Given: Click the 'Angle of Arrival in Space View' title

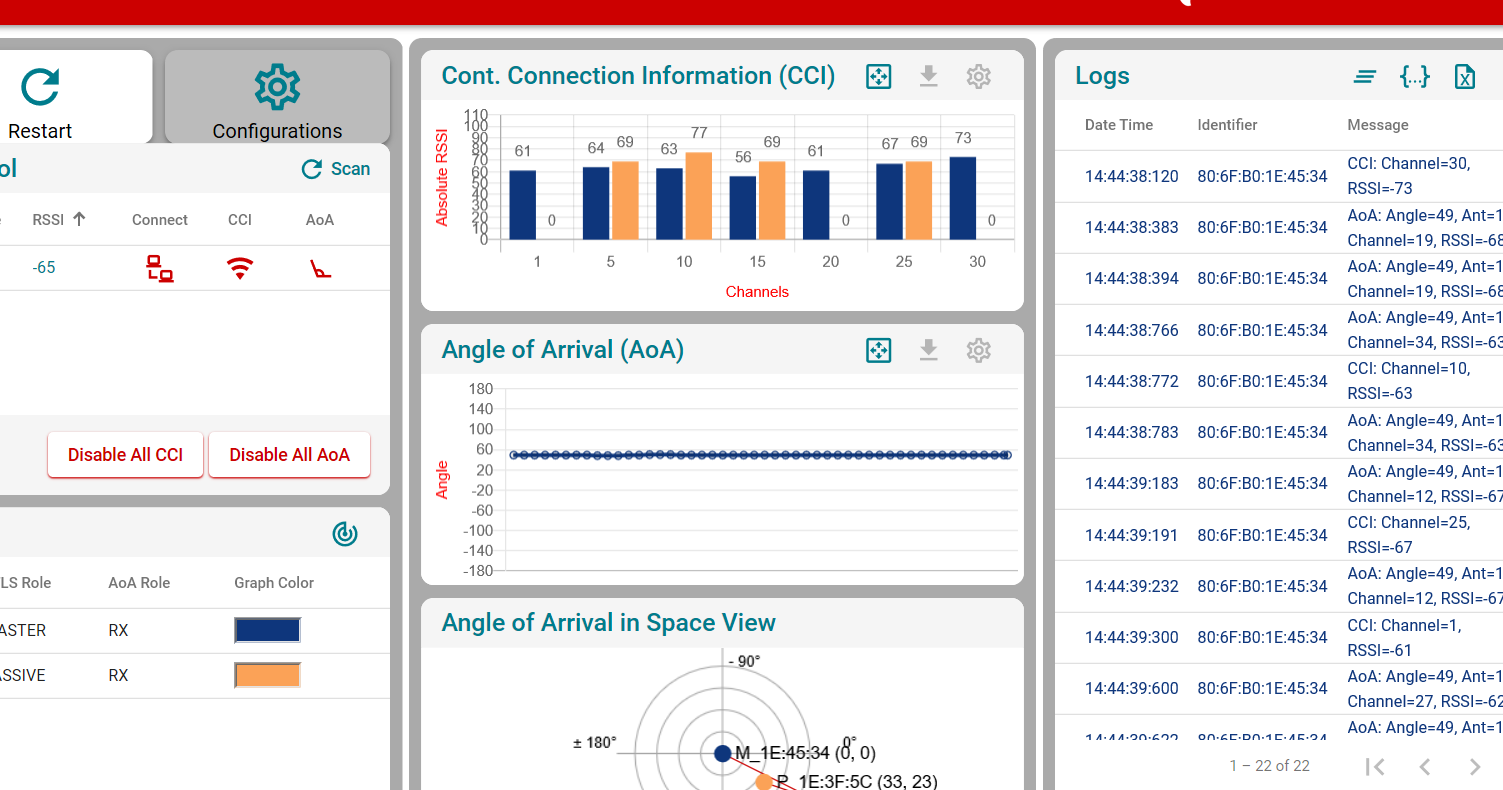Looking at the screenshot, I should pyautogui.click(x=609, y=623).
